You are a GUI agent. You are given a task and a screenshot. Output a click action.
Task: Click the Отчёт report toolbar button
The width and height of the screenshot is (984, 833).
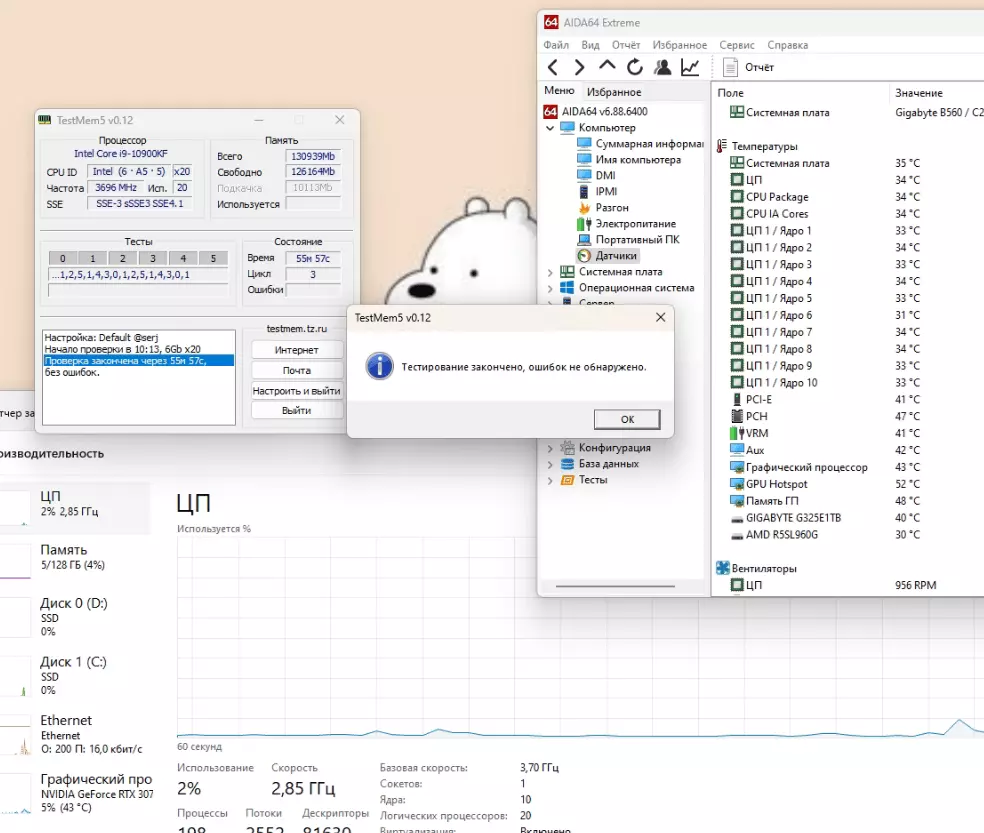click(x=749, y=67)
